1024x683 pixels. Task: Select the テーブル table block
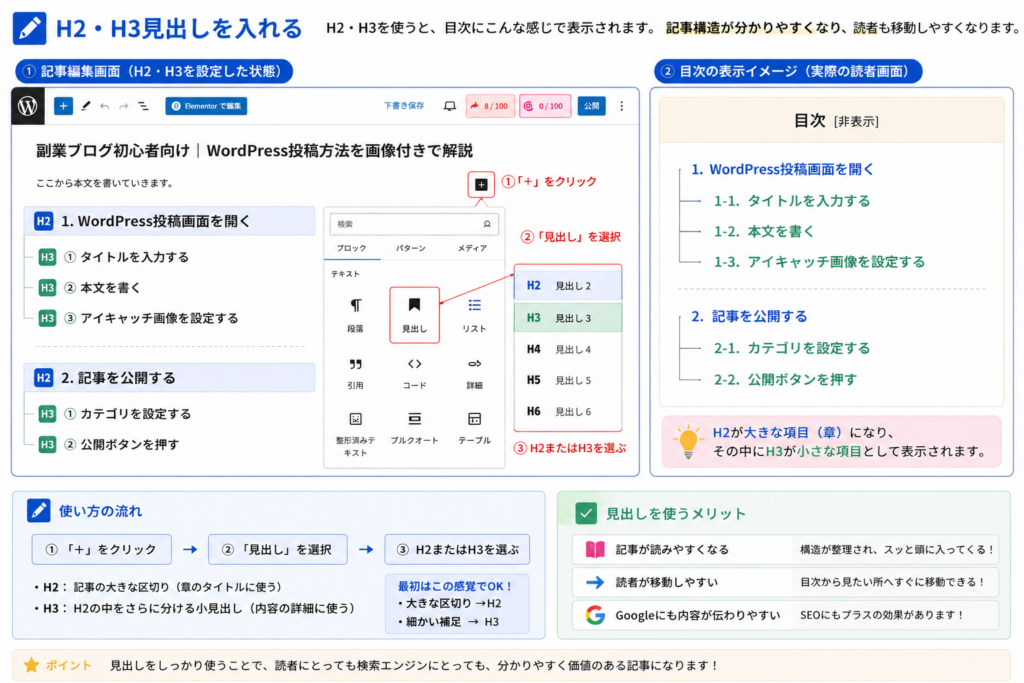474,428
